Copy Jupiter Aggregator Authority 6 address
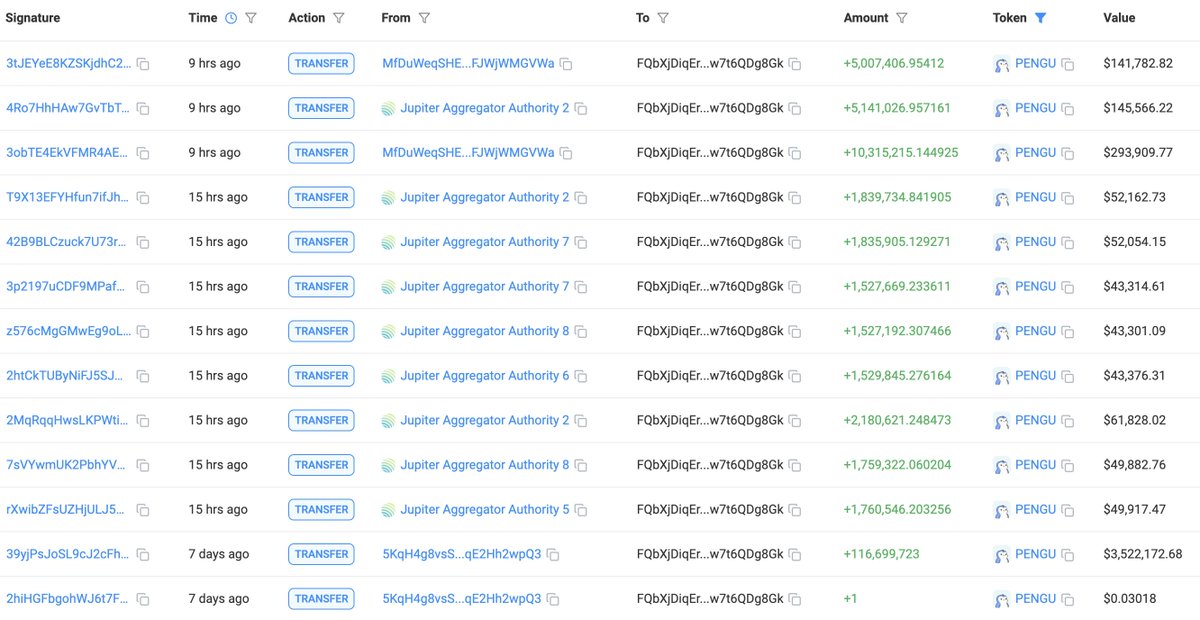Image resolution: width=1200 pixels, height=620 pixels. pyautogui.click(x=581, y=376)
